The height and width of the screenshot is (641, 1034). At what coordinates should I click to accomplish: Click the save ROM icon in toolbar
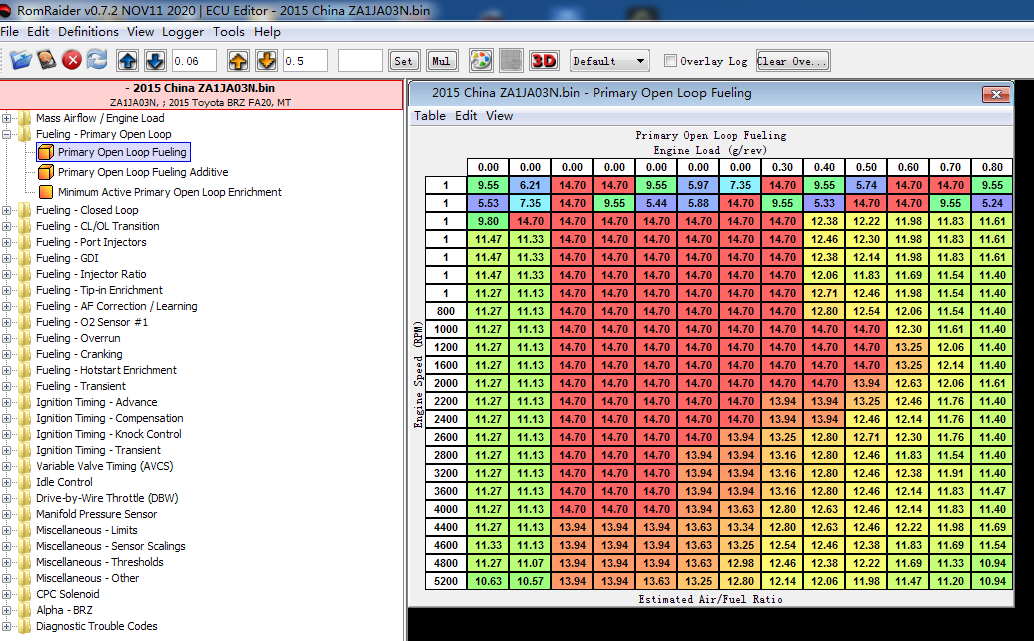click(46, 61)
